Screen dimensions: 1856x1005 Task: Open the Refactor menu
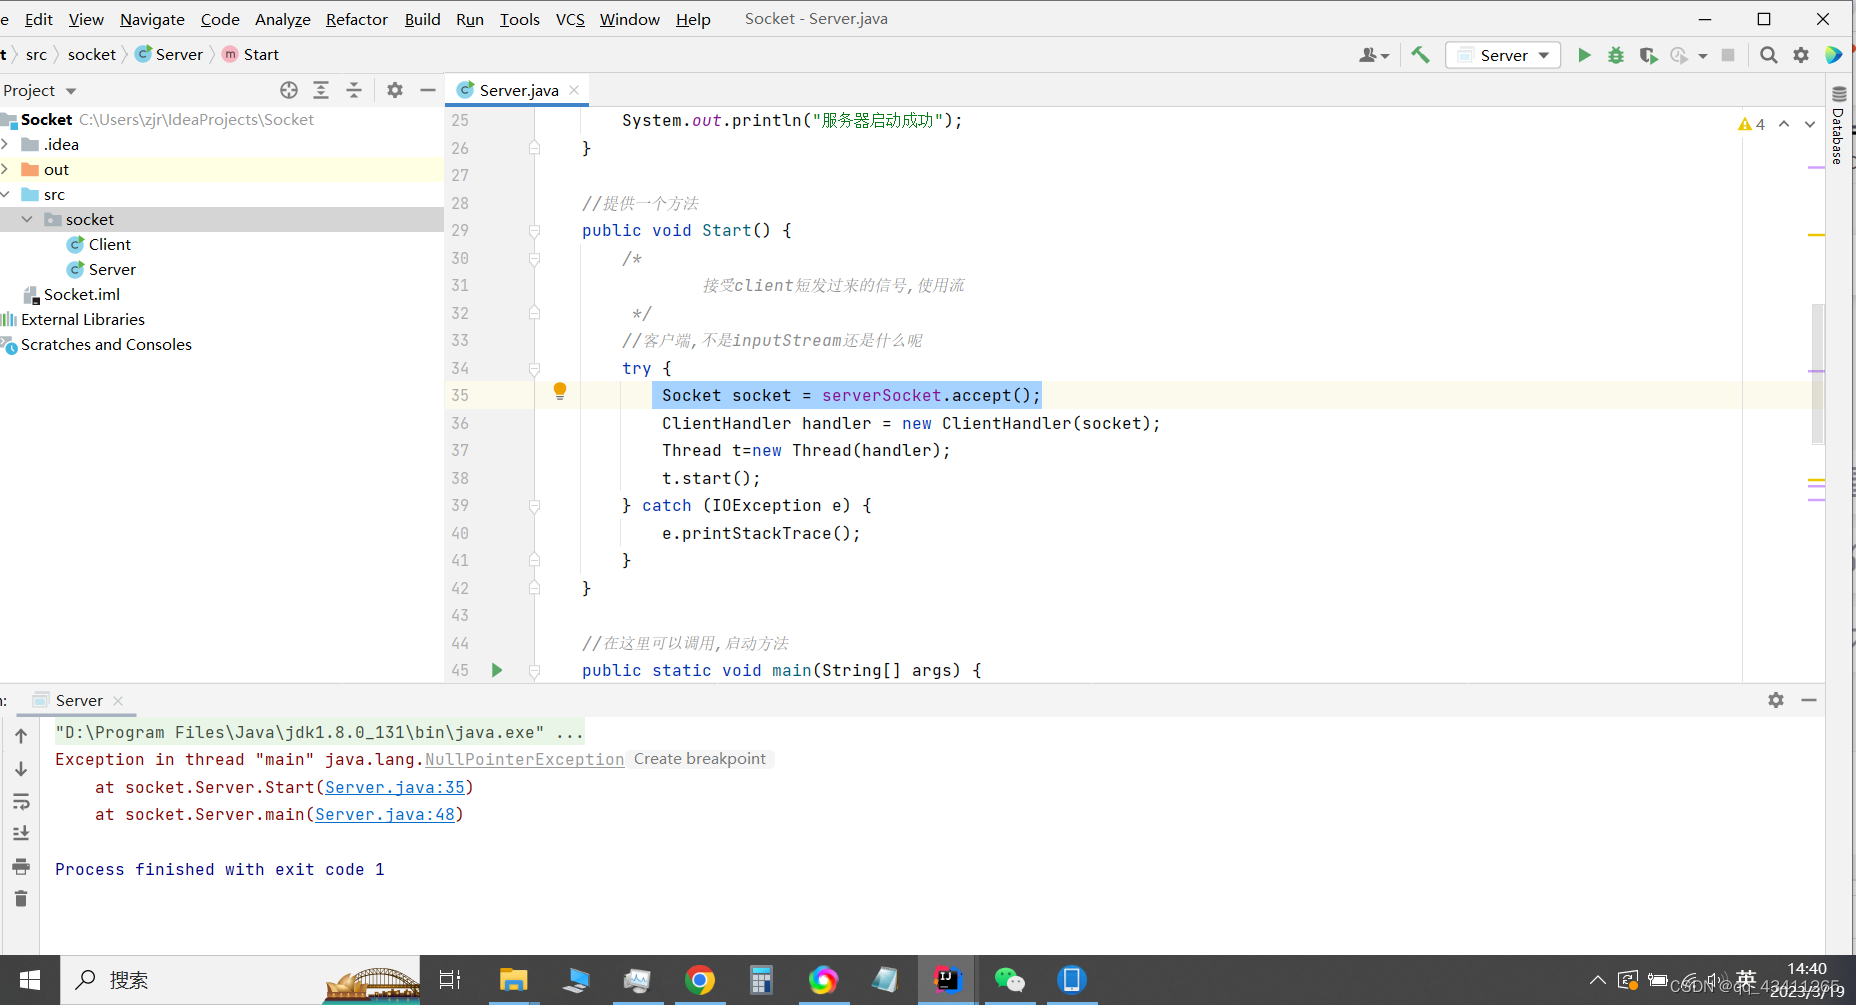click(x=357, y=19)
